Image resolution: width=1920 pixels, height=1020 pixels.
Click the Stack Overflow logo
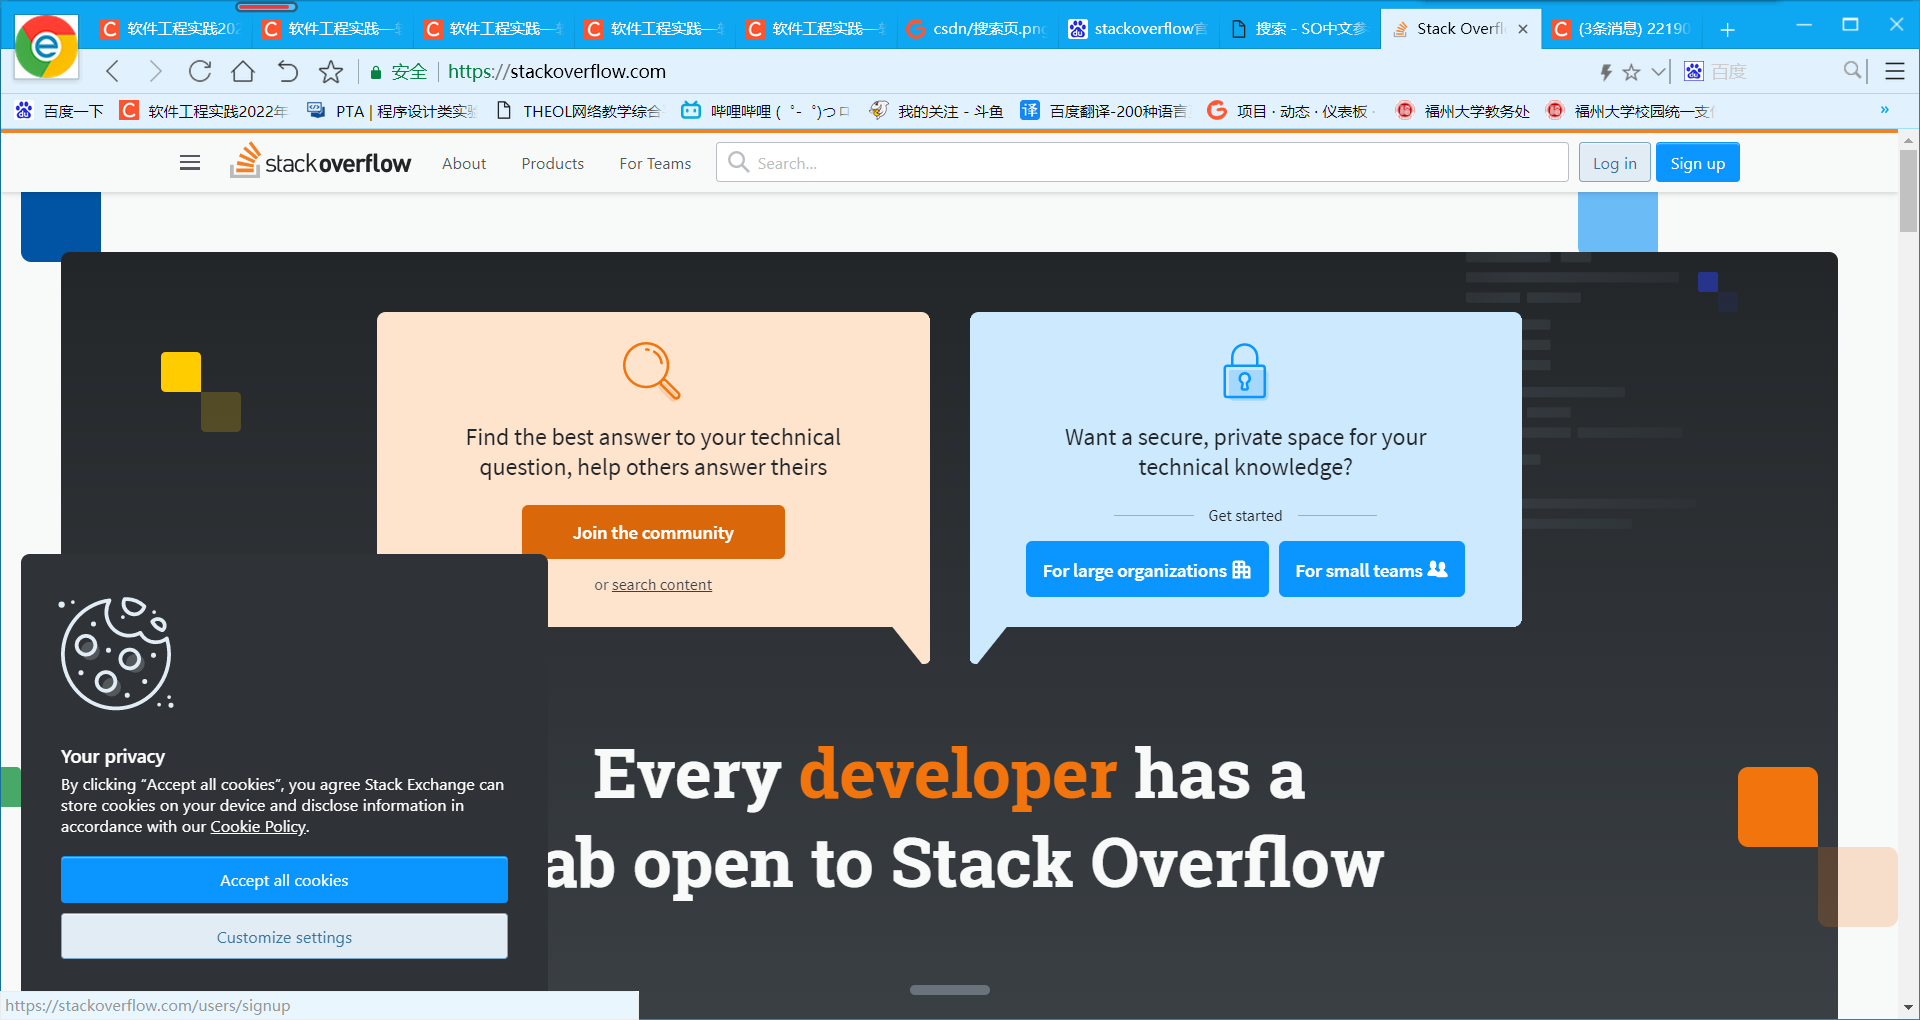pyautogui.click(x=320, y=161)
